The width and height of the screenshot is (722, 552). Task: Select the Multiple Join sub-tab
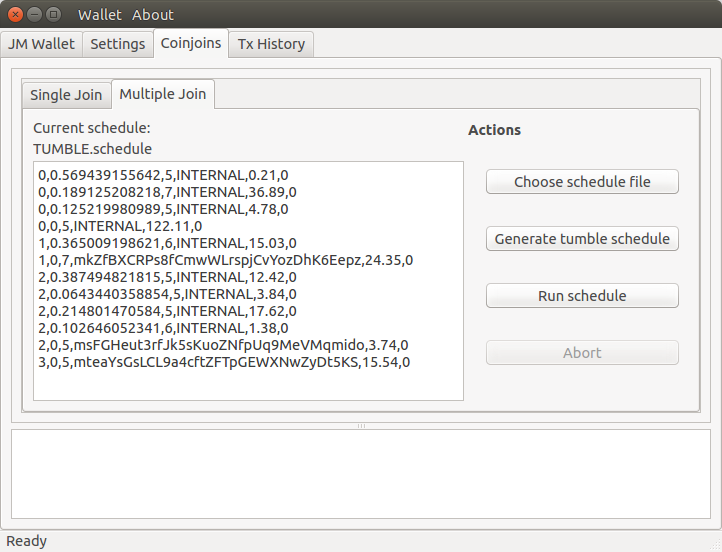[x=163, y=94]
